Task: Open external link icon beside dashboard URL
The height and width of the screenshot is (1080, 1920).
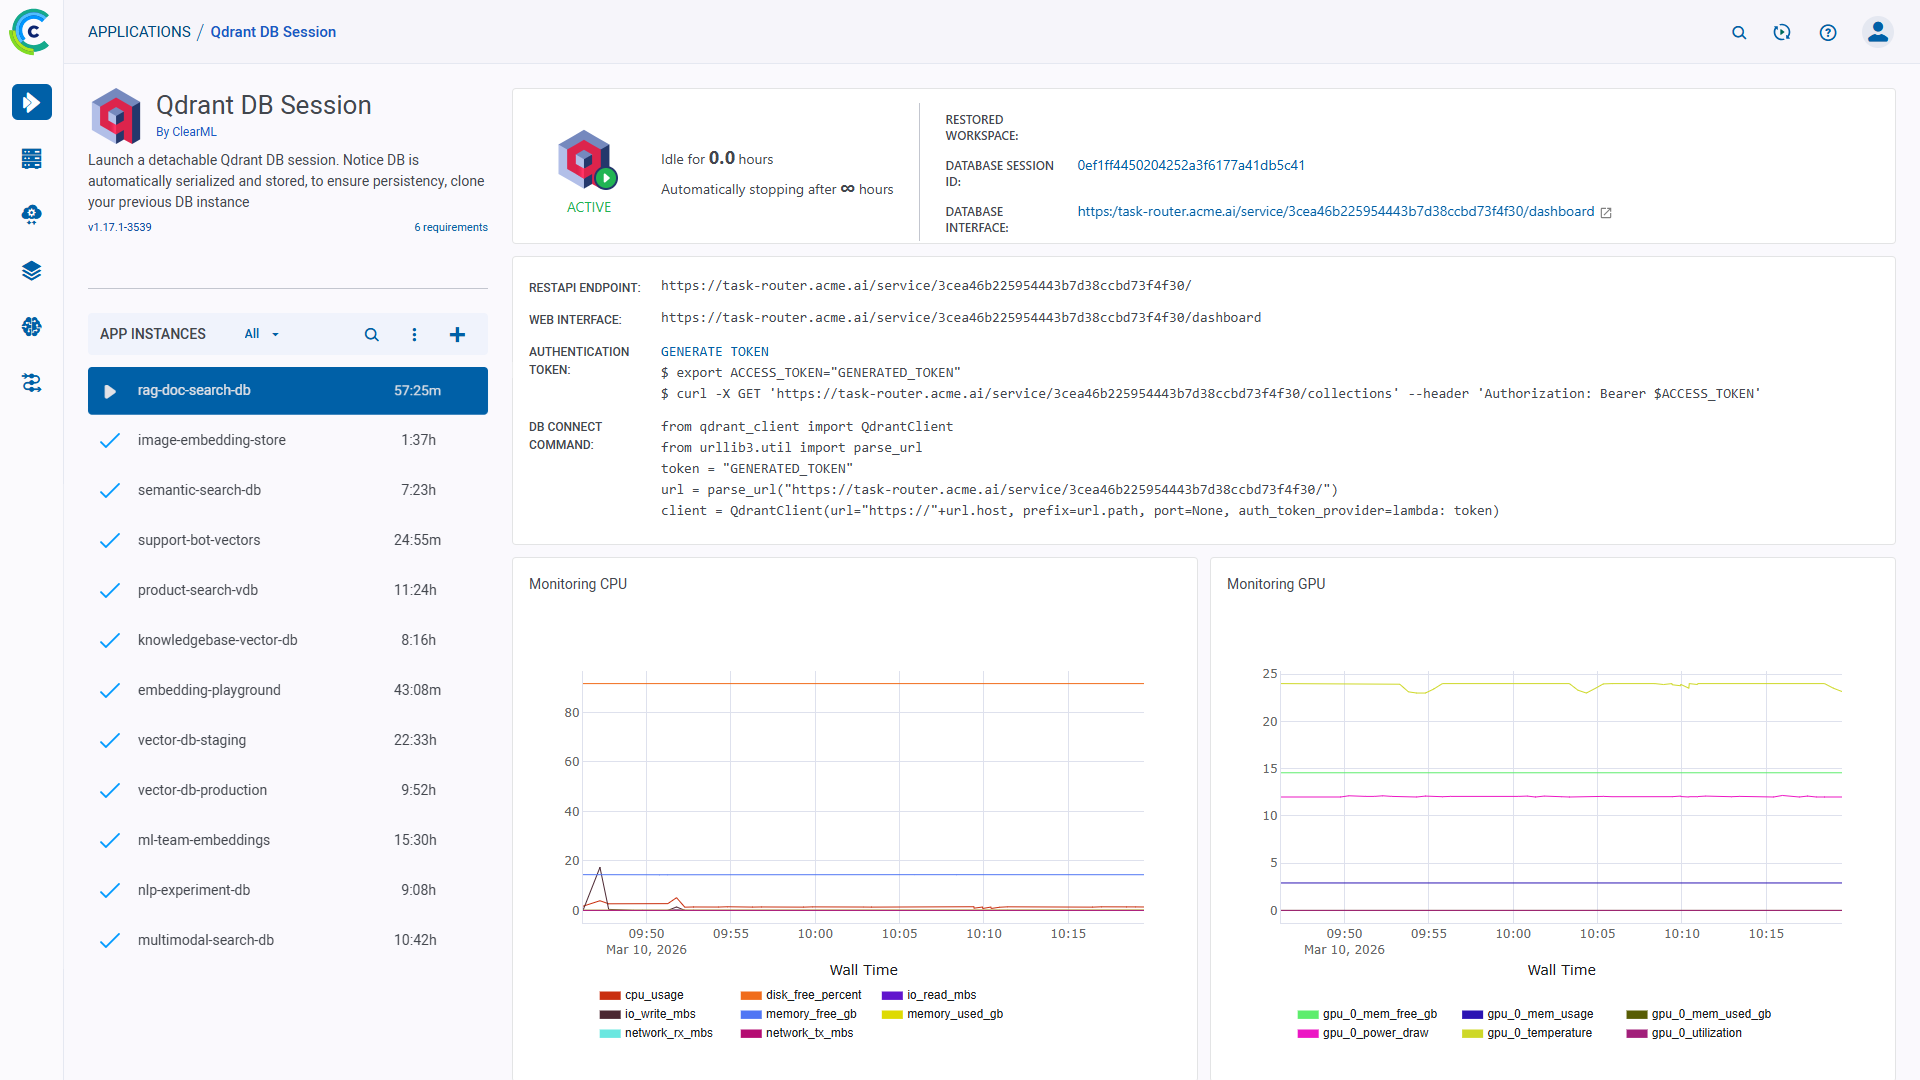Action: [x=1606, y=213]
